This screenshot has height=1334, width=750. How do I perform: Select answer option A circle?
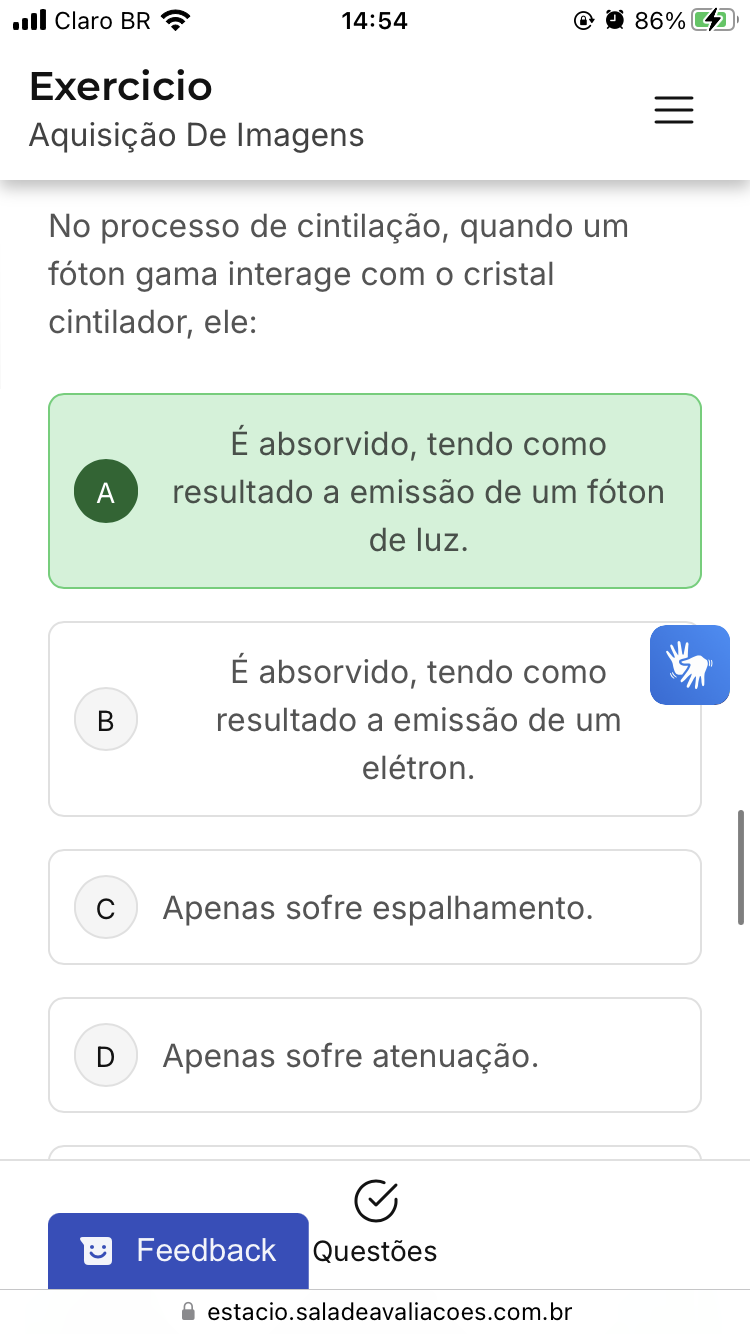click(106, 492)
